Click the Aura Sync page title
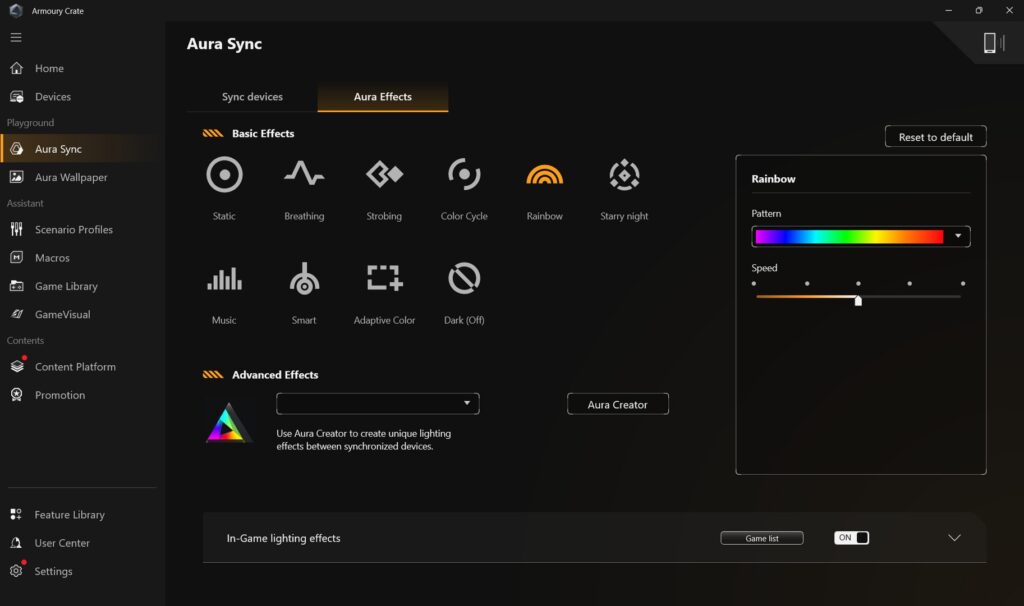 [224, 44]
